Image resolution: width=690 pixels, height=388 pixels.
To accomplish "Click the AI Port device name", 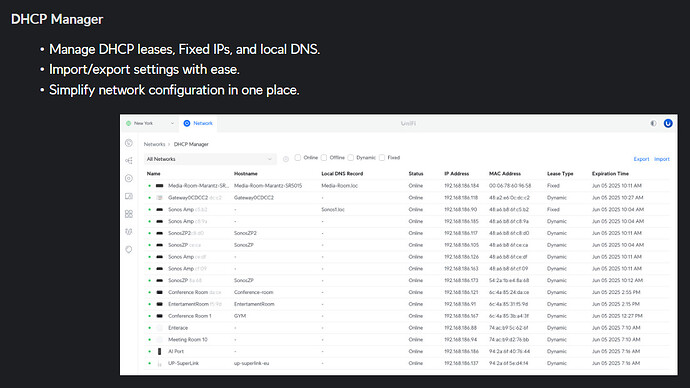I will coord(176,351).
